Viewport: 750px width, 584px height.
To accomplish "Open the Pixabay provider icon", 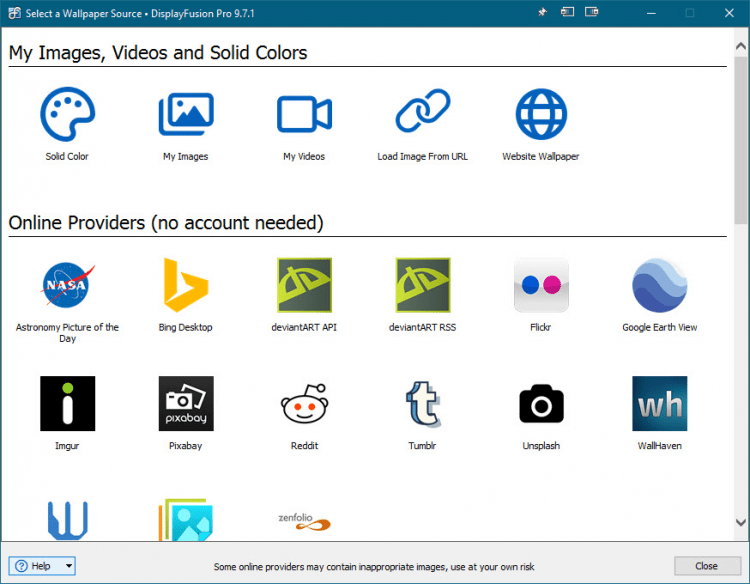I will pyautogui.click(x=186, y=404).
